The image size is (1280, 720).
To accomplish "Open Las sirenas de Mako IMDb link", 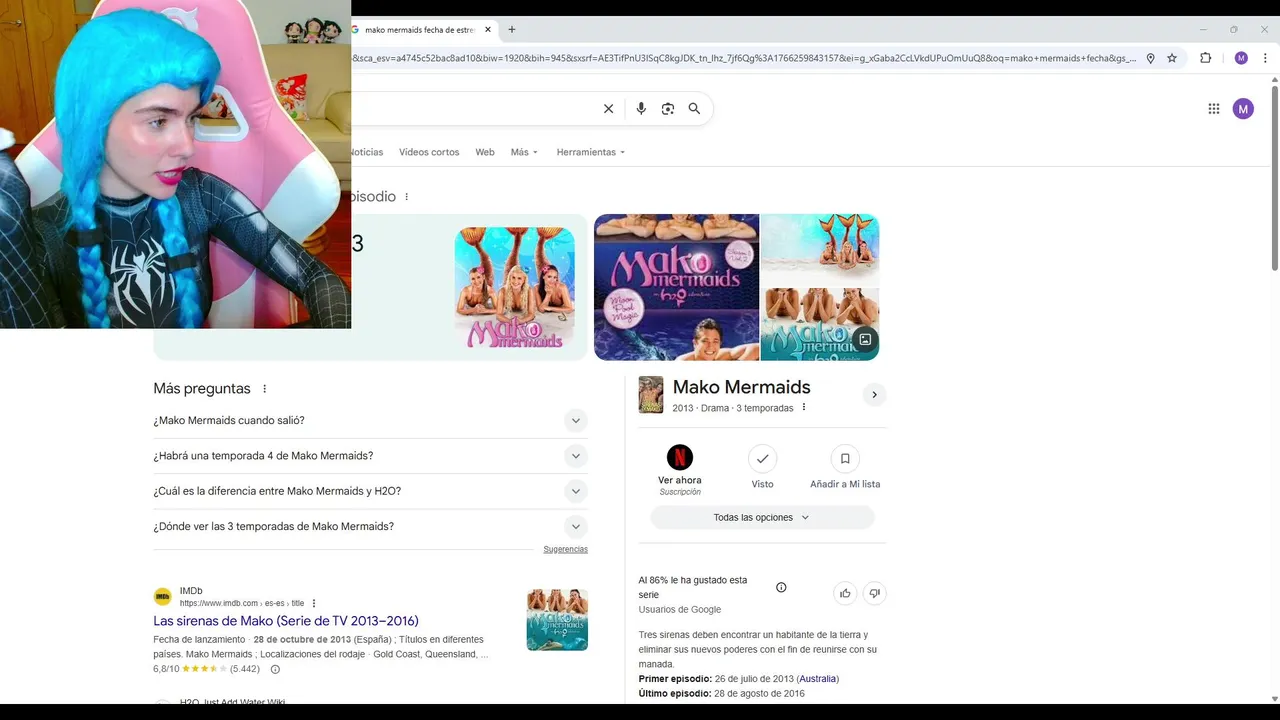I will click(x=286, y=621).
